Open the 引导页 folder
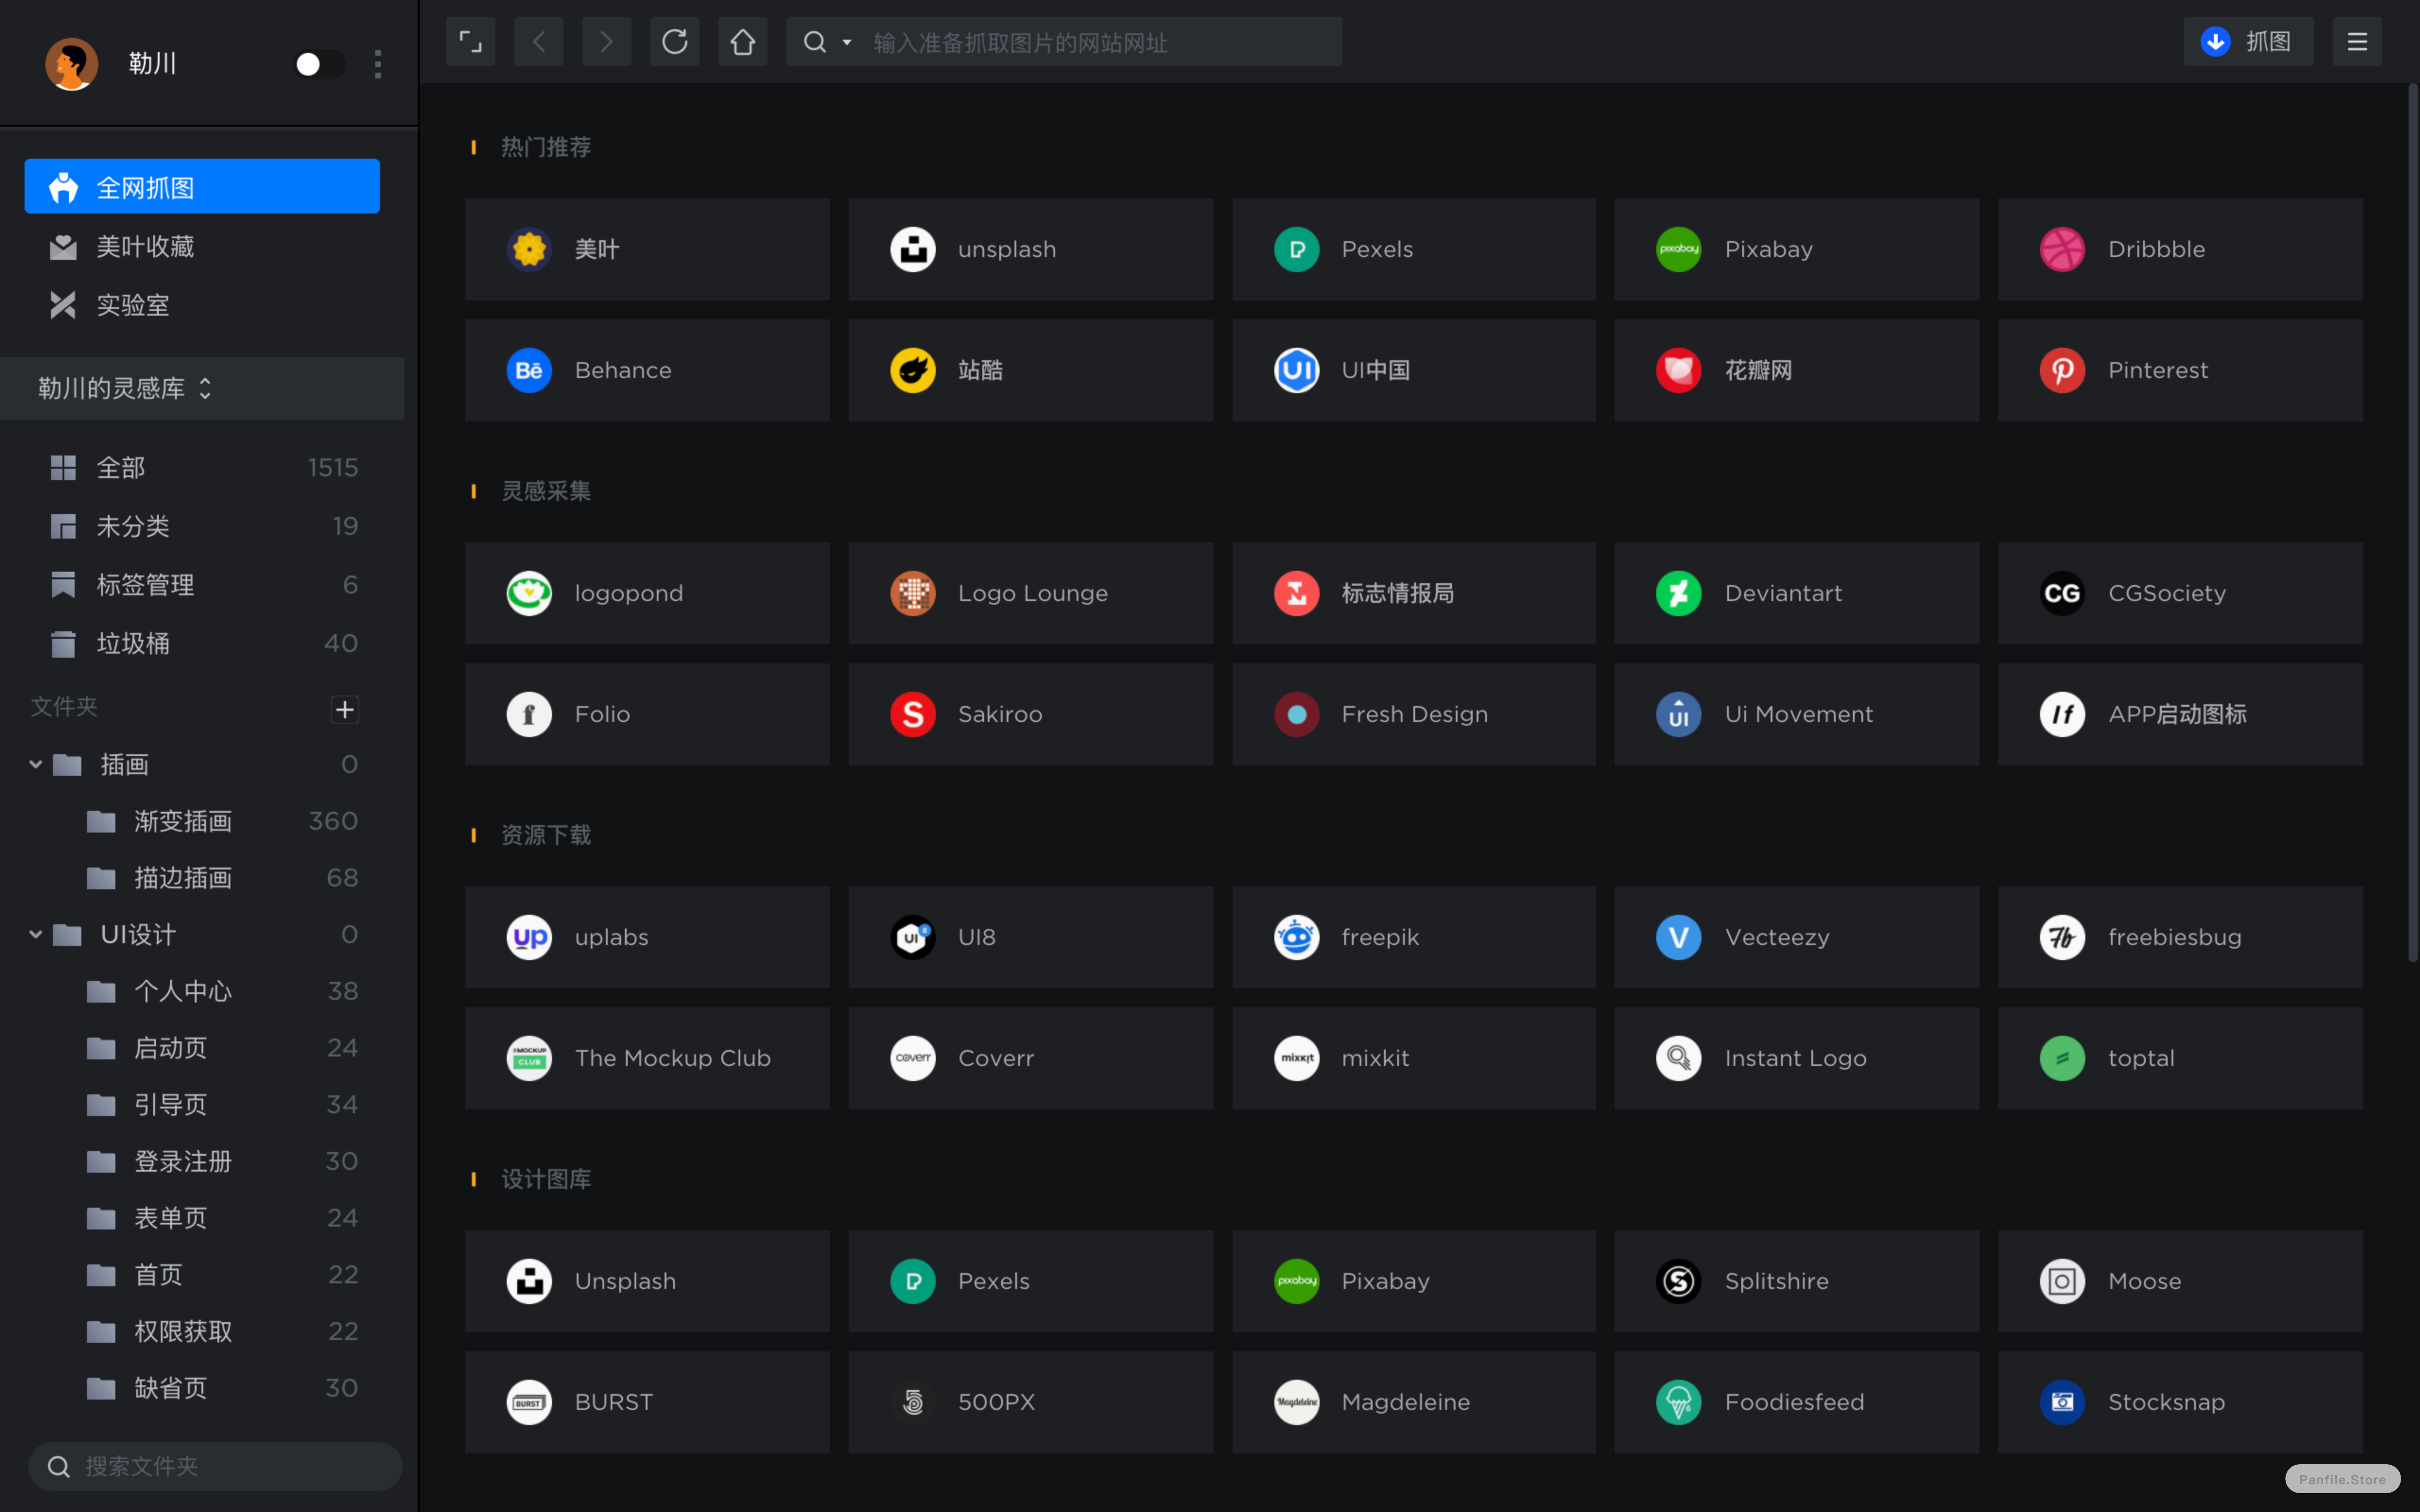Image resolution: width=2420 pixels, height=1512 pixels. 202,1104
